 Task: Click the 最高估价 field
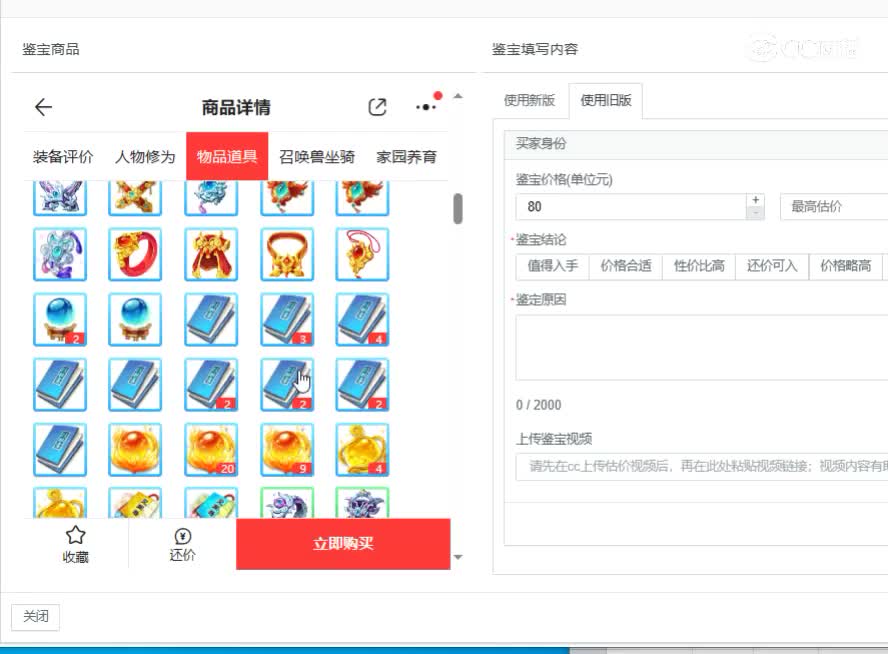pyautogui.click(x=834, y=207)
